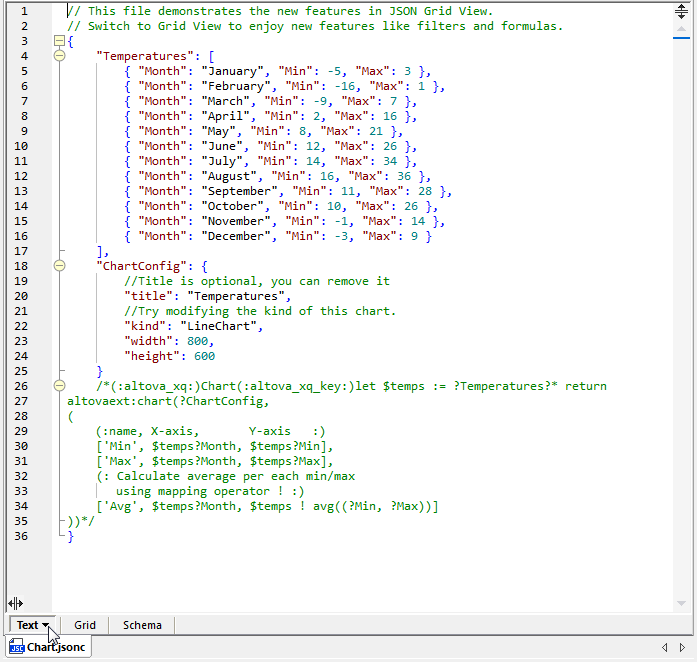
Task: Click the JSON file icon on Chart.jsonc tab
Action: (x=16, y=647)
